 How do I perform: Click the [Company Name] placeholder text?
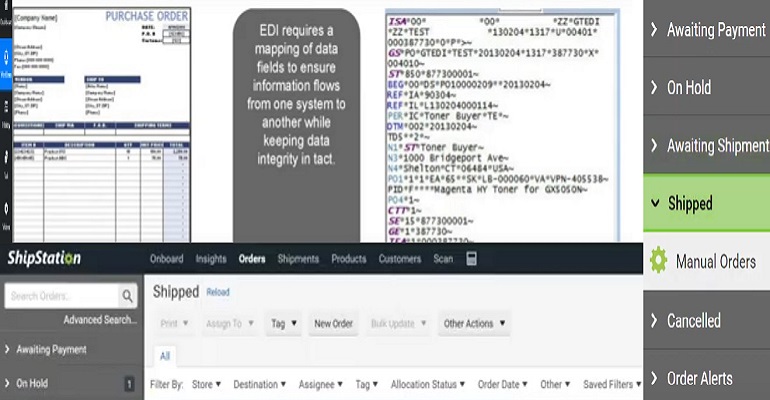click(35, 18)
